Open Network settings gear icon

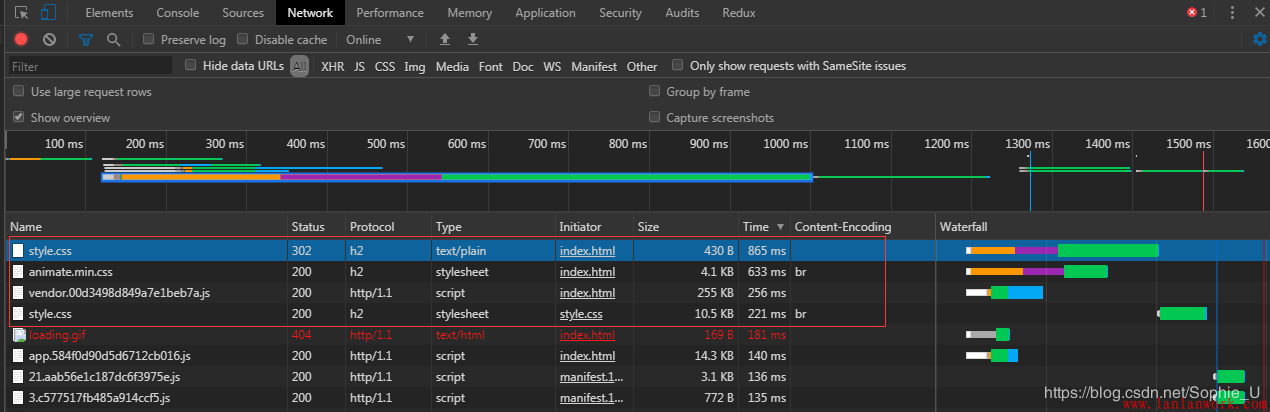(x=1260, y=40)
